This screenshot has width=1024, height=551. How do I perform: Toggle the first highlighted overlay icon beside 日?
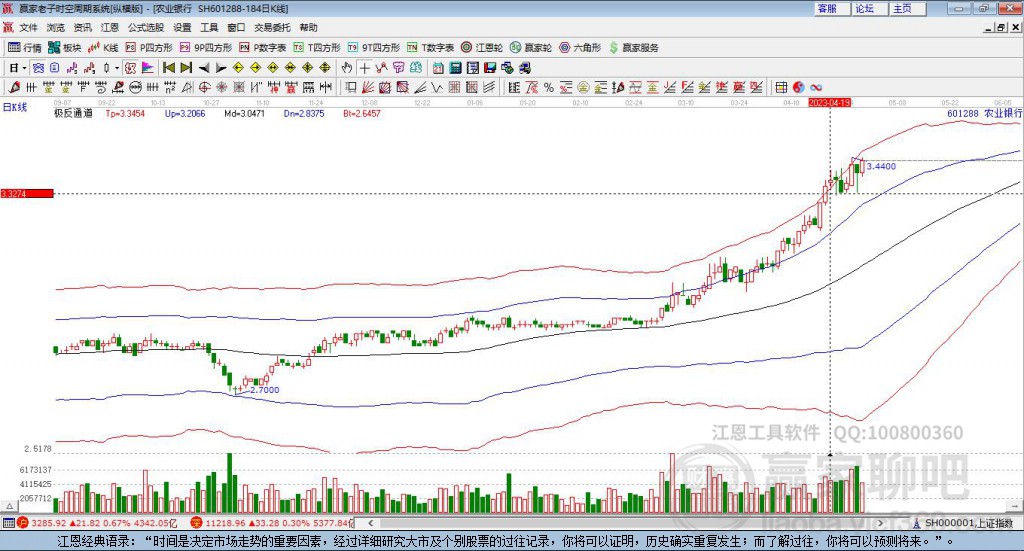(38, 67)
